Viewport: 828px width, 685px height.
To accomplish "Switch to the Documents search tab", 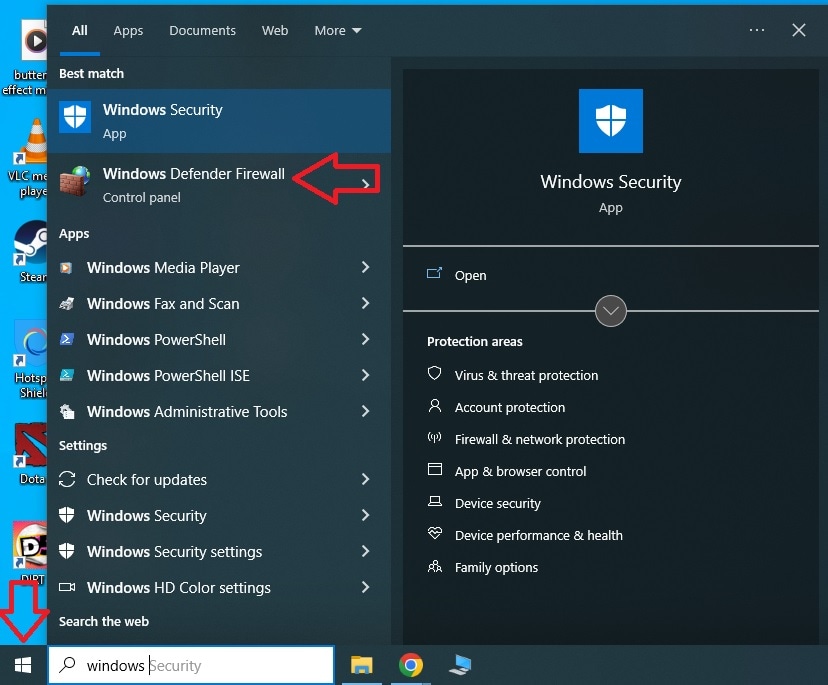I will tap(202, 31).
